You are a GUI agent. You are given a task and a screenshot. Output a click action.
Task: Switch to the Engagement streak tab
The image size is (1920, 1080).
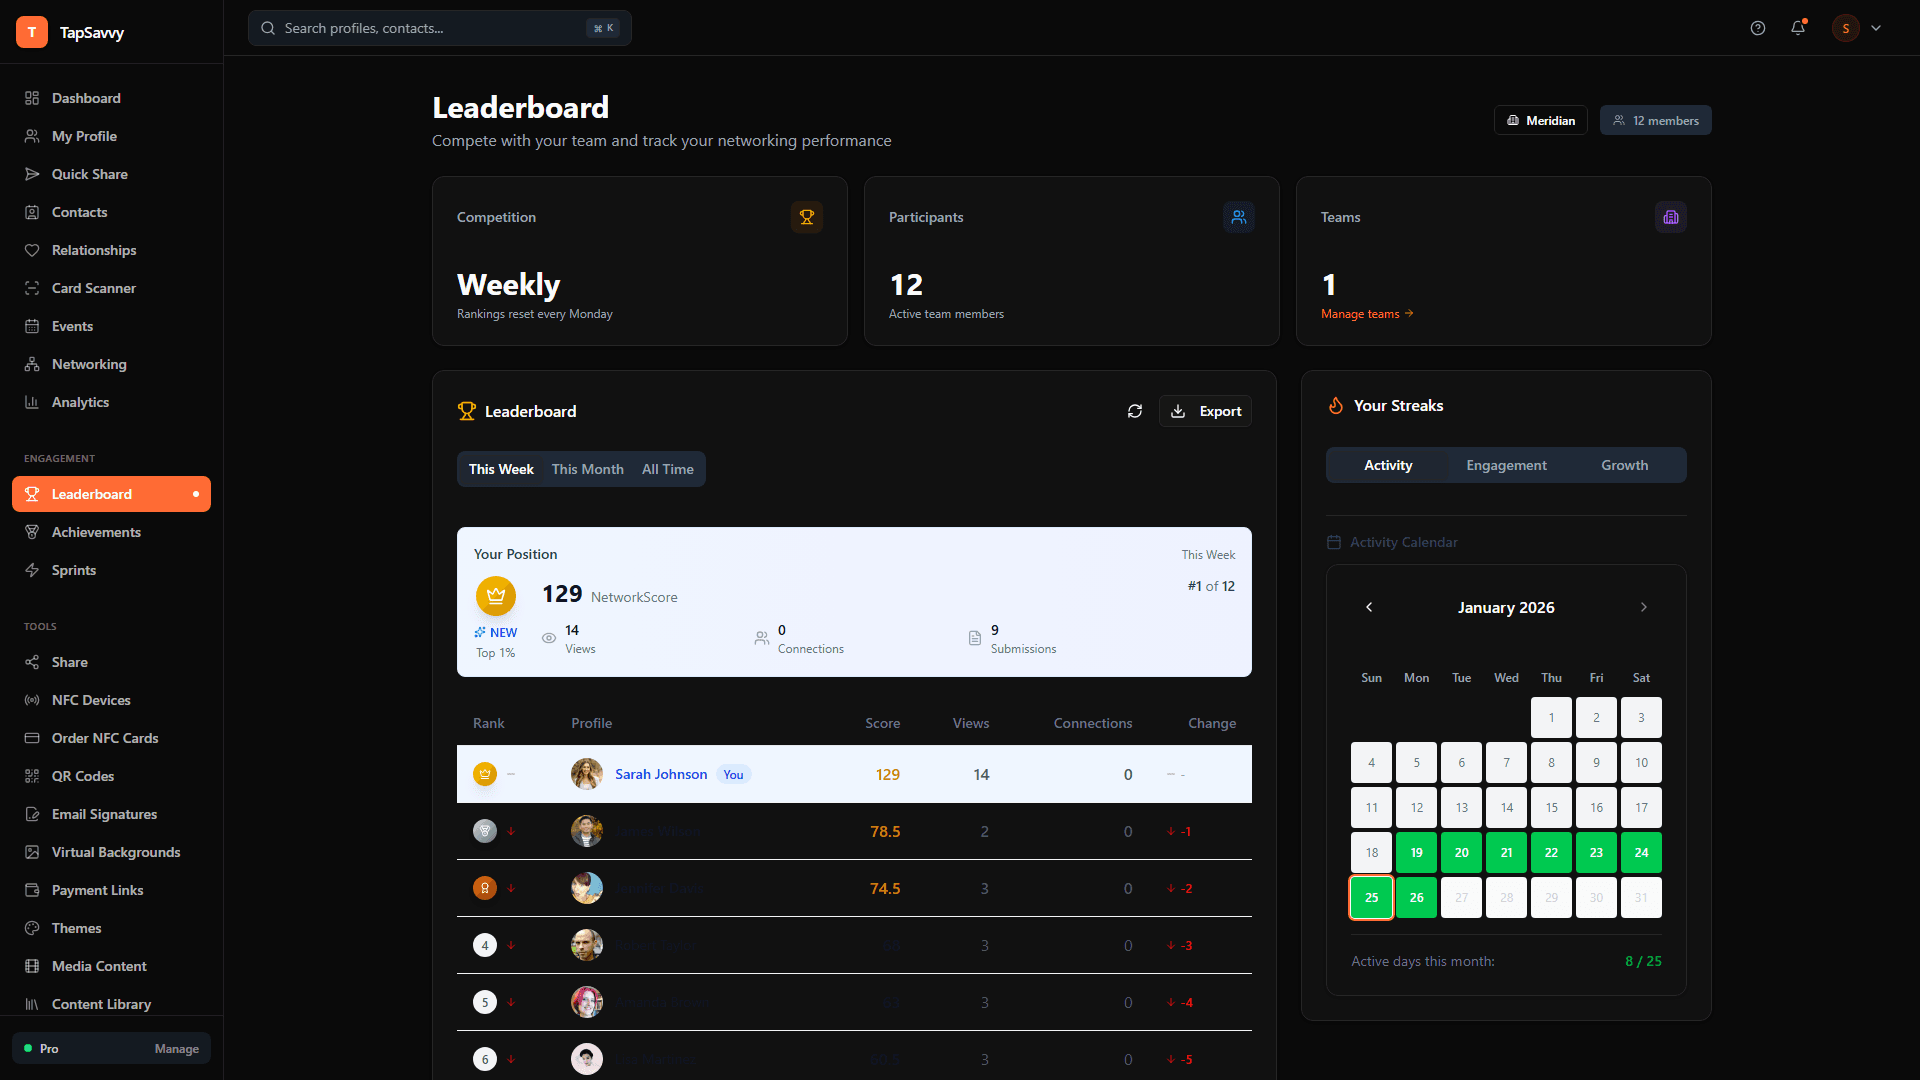(x=1506, y=464)
